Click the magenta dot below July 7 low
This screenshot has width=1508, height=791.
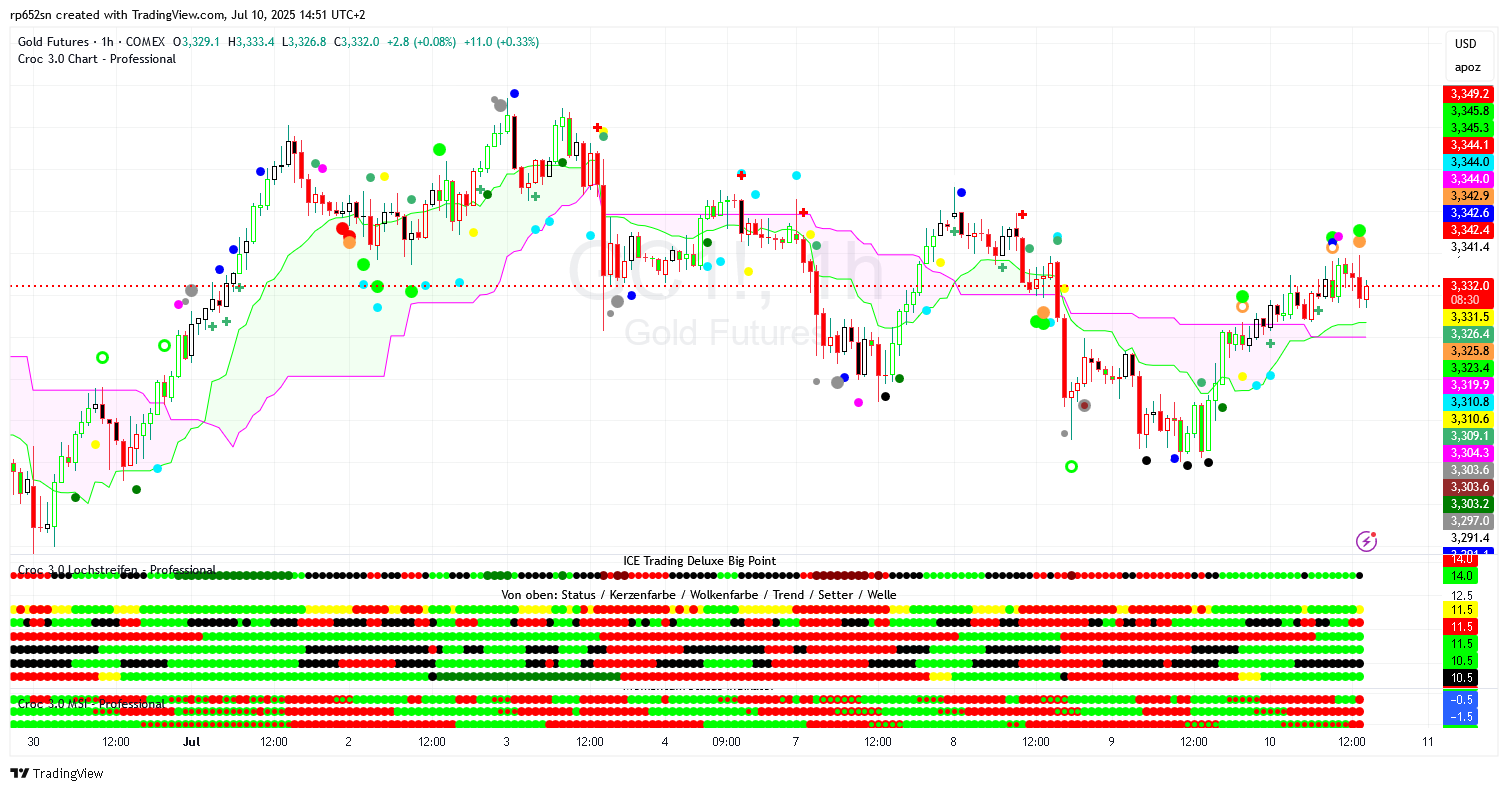pyautogui.click(x=858, y=402)
